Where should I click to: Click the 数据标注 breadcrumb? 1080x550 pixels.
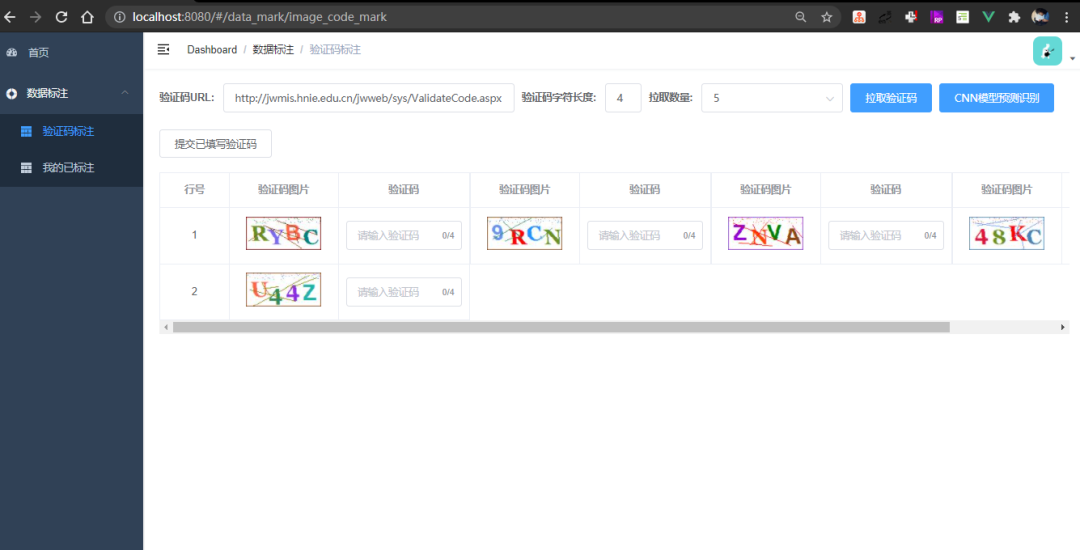273,50
